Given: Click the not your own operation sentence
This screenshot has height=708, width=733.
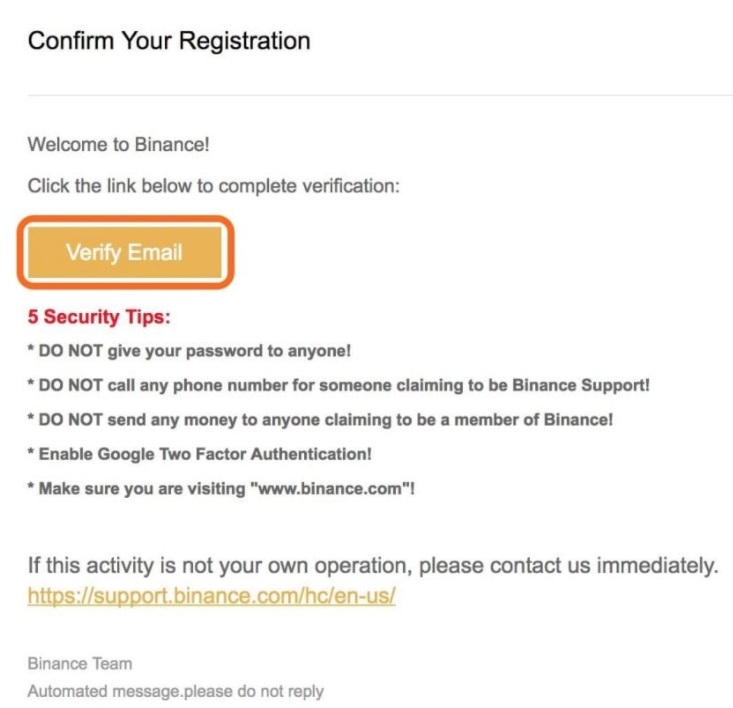Looking at the screenshot, I should point(373,566).
